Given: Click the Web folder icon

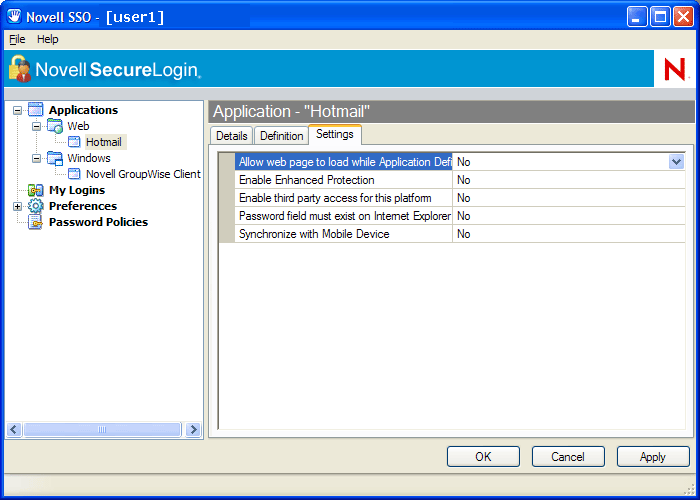Looking at the screenshot, I should (55, 126).
